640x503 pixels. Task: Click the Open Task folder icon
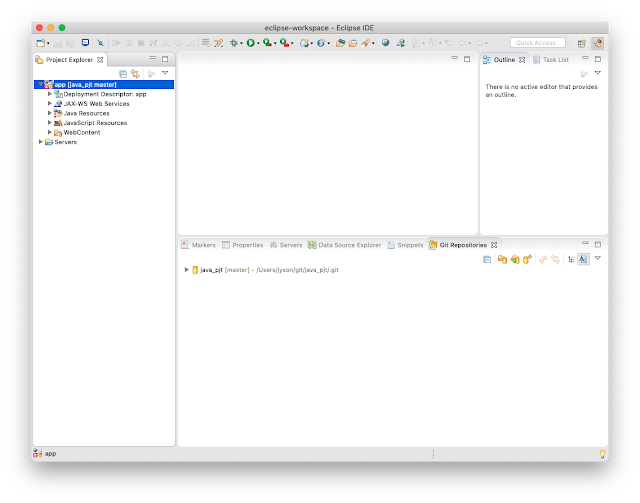point(353,43)
